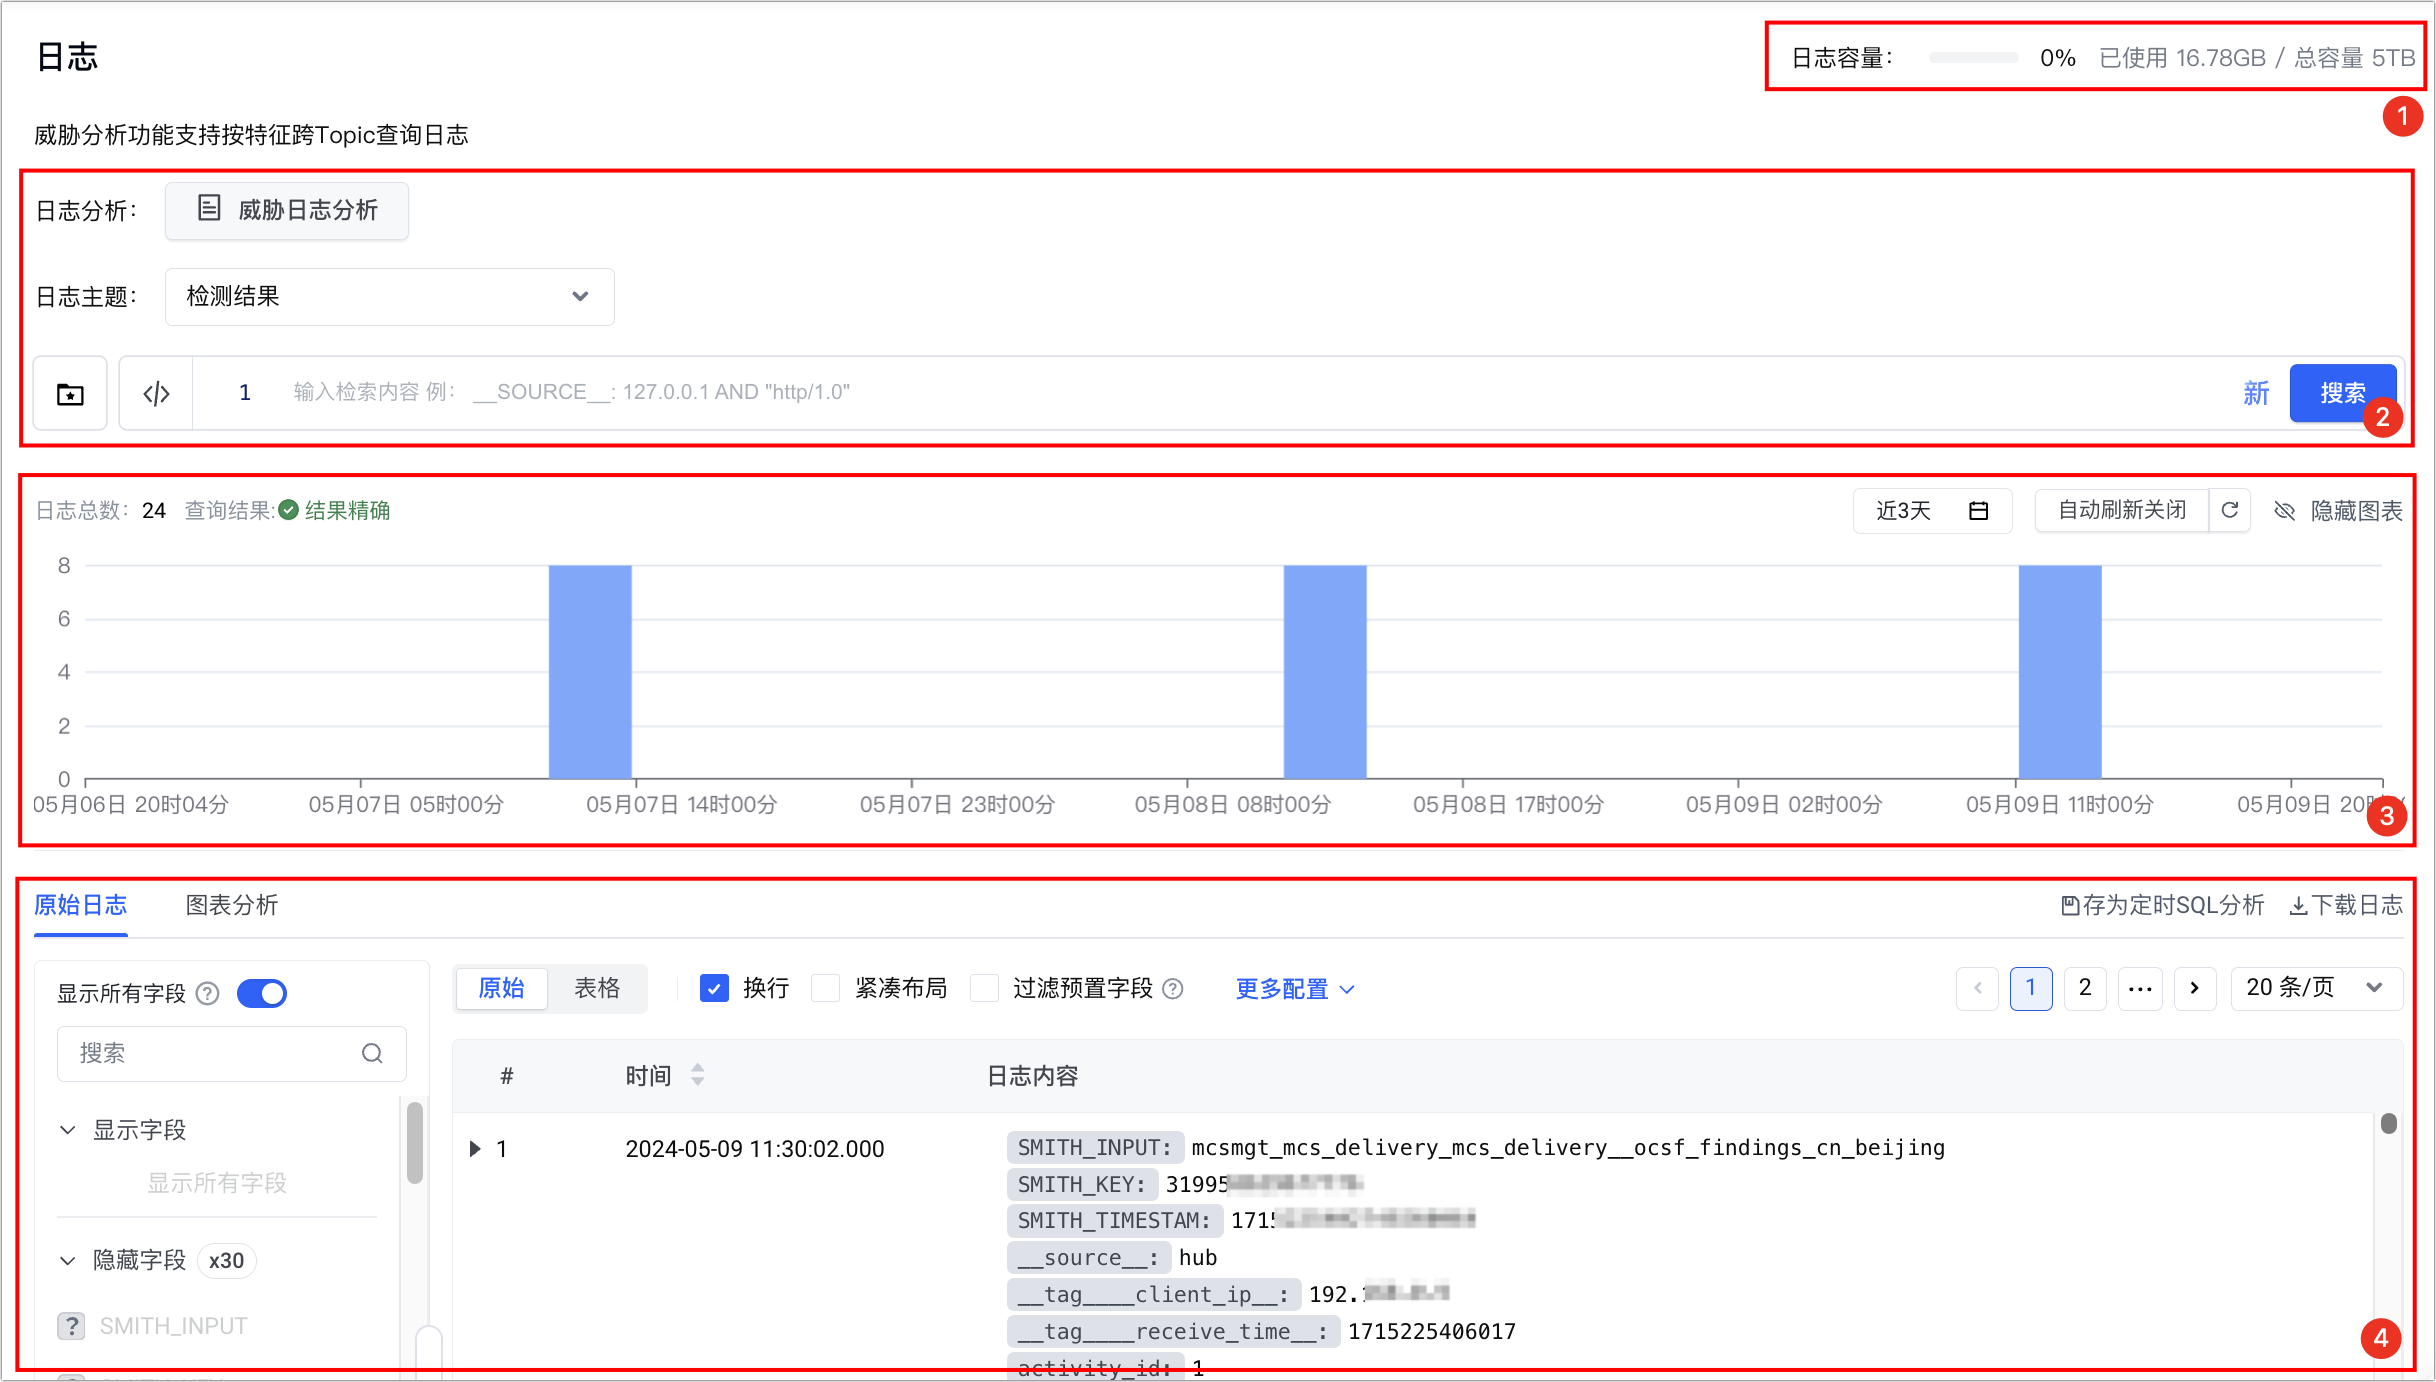
Task: Open the 威胁日志分析 button
Action: pyautogui.click(x=287, y=210)
